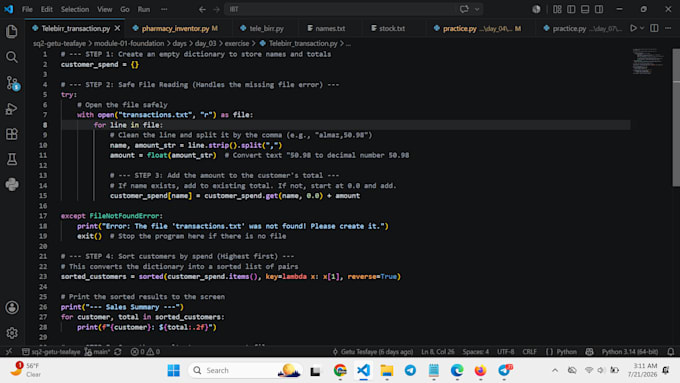Click the Copilot status icon in status bar
Screen dimensions: 680x383
point(589,352)
